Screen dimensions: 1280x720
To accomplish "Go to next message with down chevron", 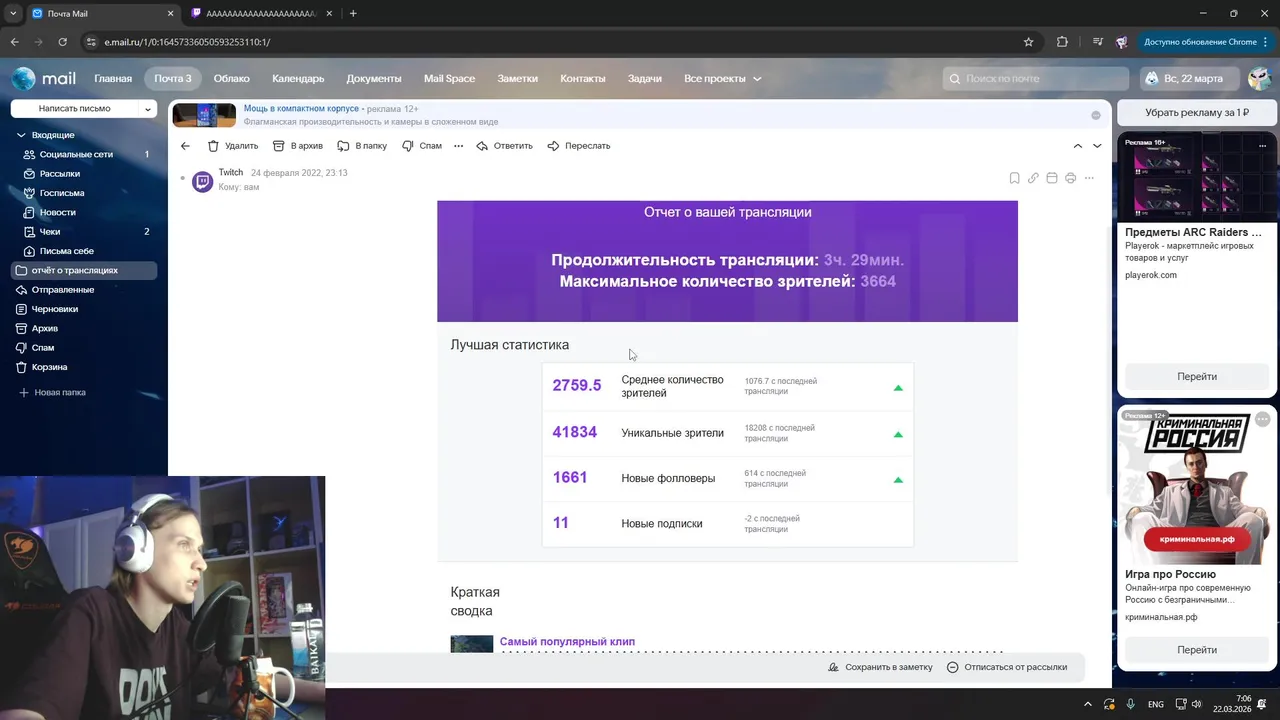I will pyautogui.click(x=1097, y=146).
